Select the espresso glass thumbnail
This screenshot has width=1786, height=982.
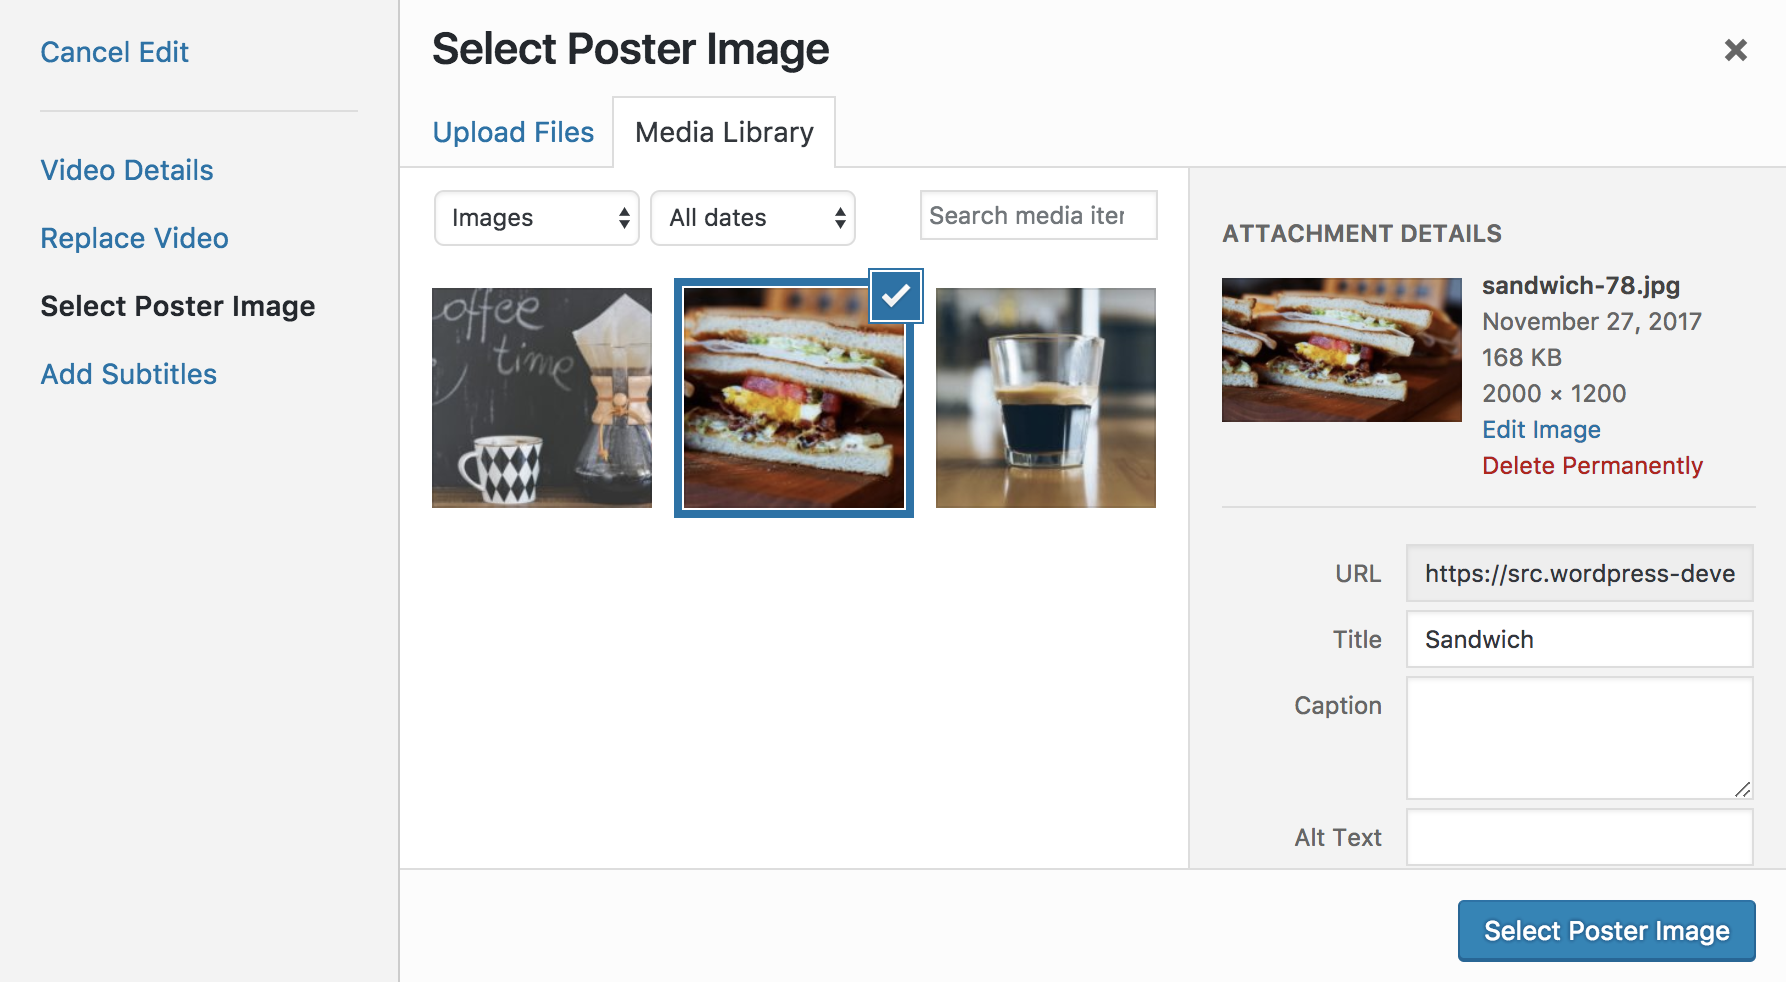[1046, 398]
